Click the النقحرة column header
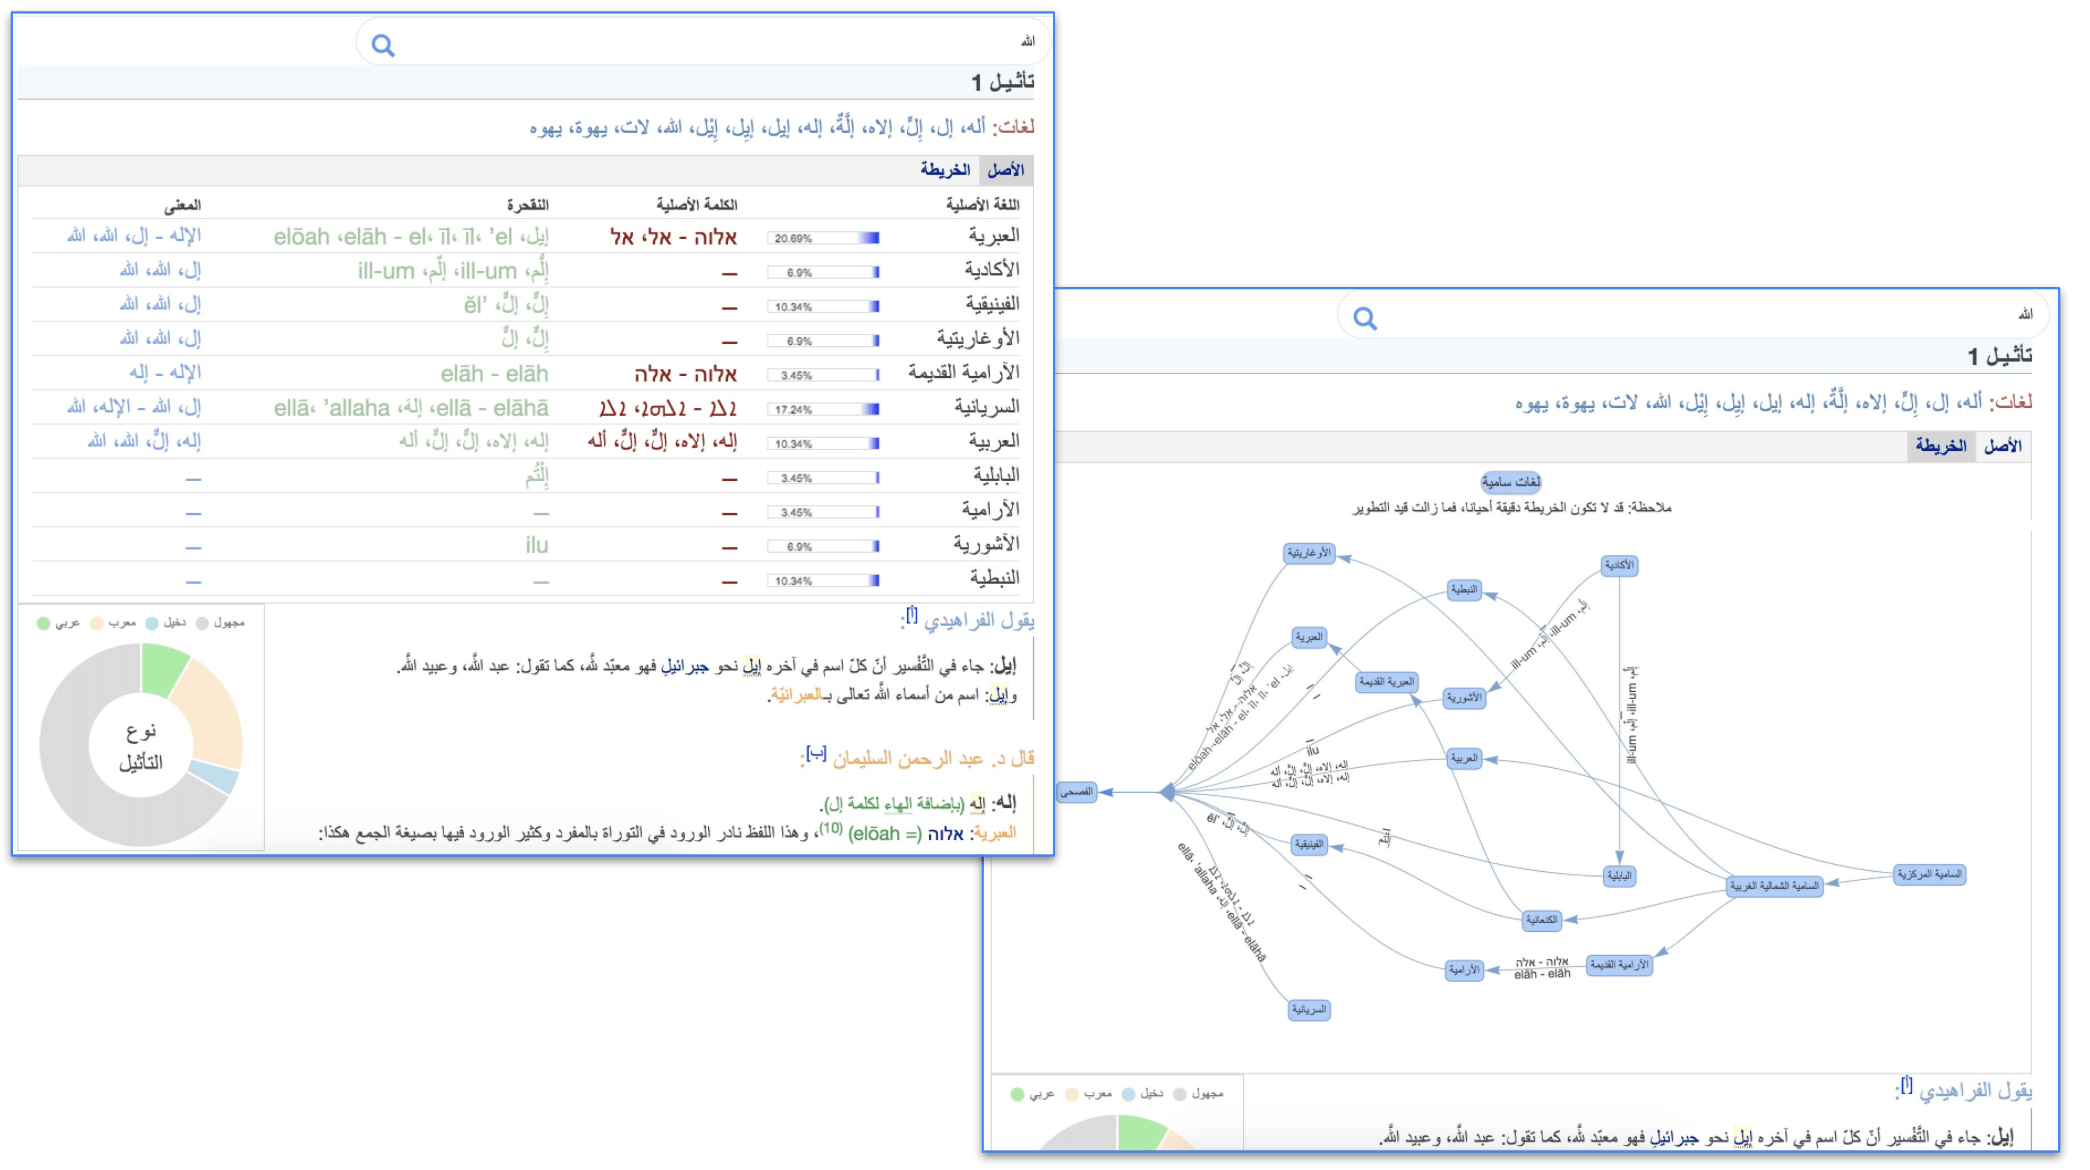Screen dimensions: 2090x1170 (527, 204)
